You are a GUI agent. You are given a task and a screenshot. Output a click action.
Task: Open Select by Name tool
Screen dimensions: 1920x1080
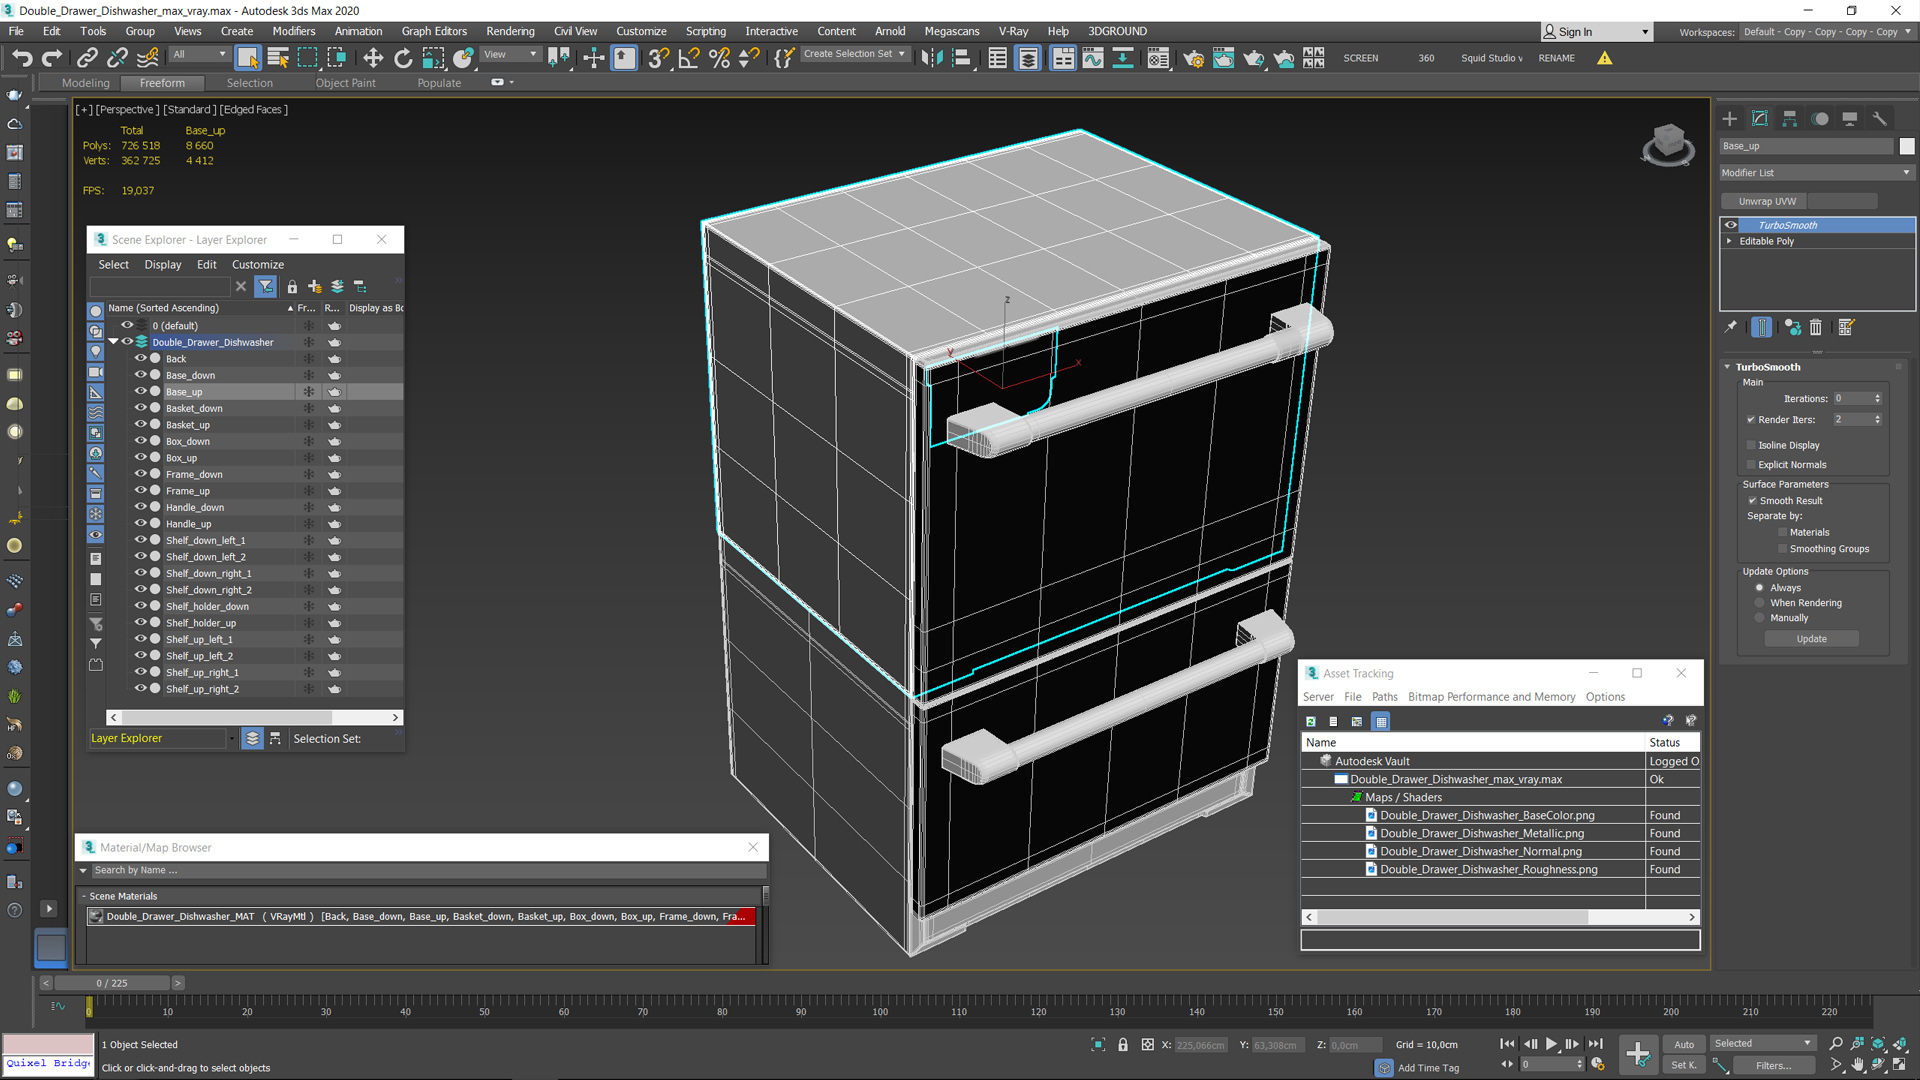[278, 58]
